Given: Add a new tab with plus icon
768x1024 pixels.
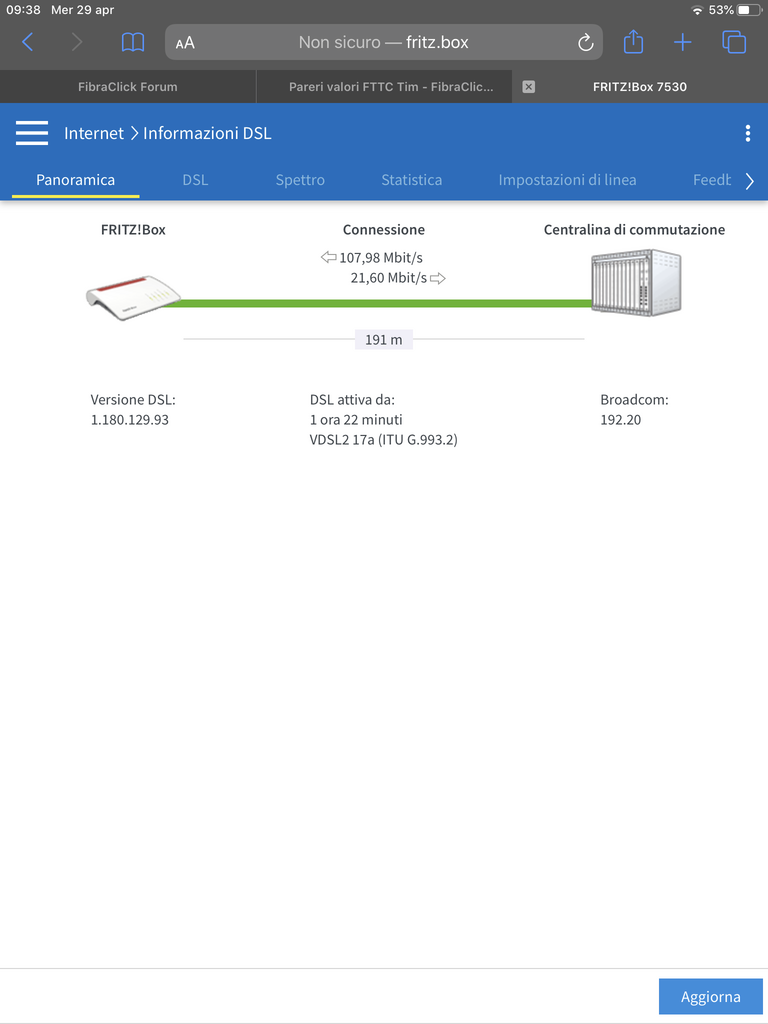Looking at the screenshot, I should 682,42.
